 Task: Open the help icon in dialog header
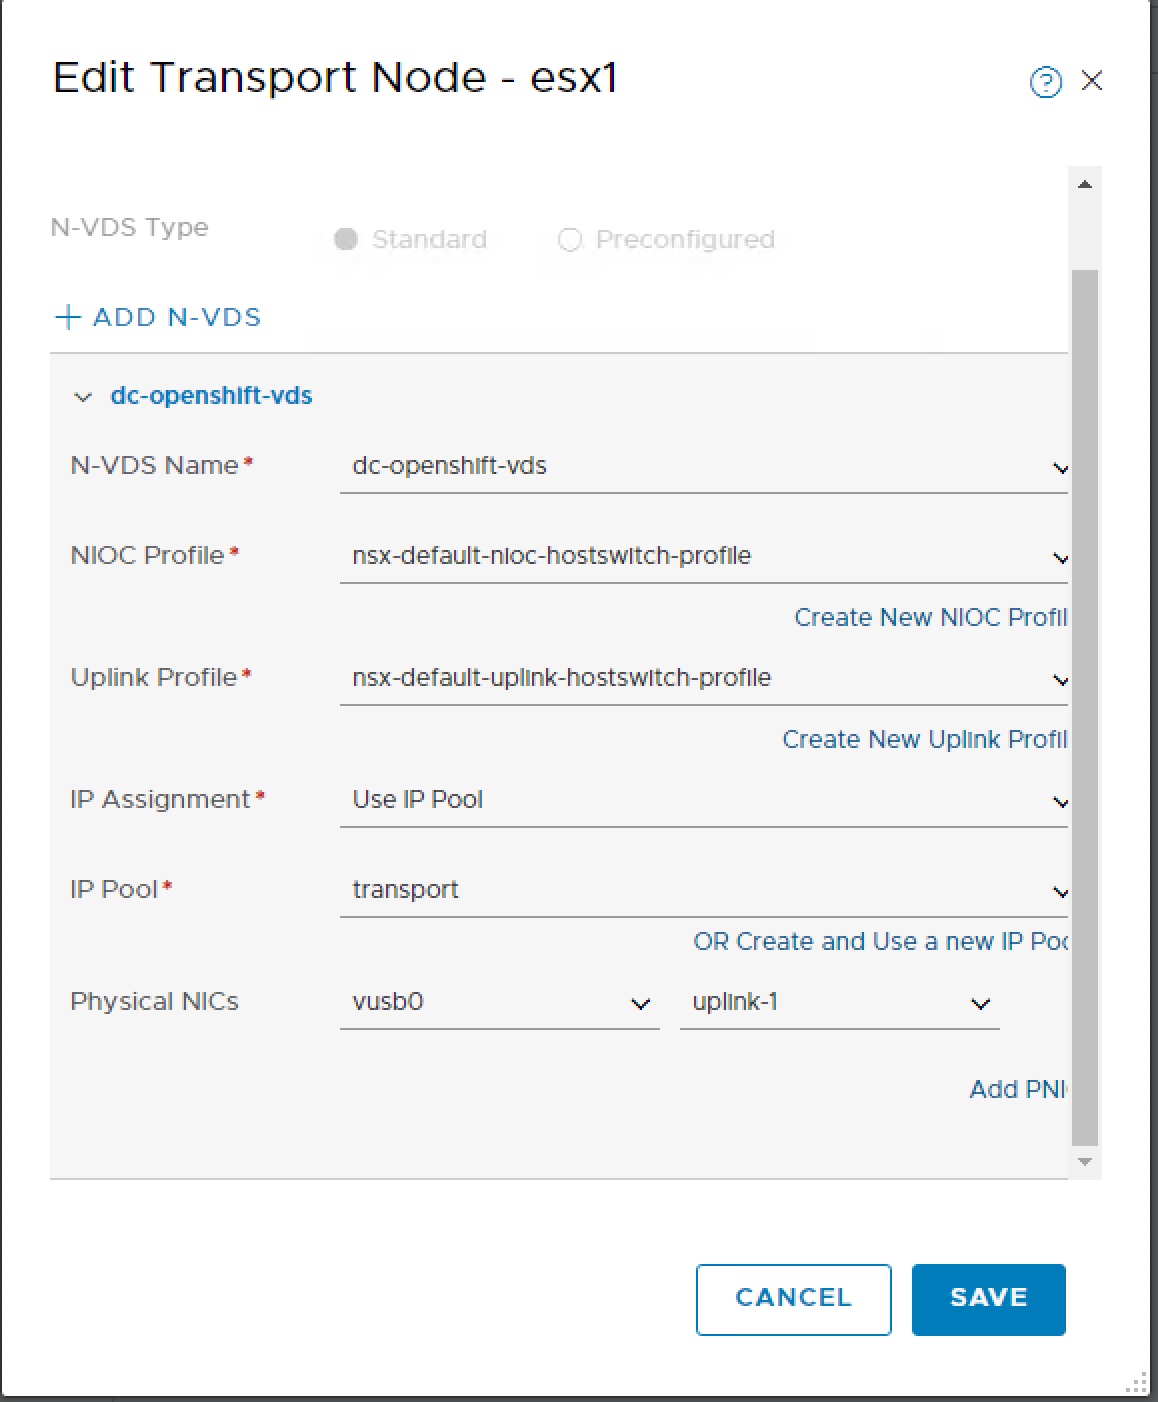[x=1045, y=83]
